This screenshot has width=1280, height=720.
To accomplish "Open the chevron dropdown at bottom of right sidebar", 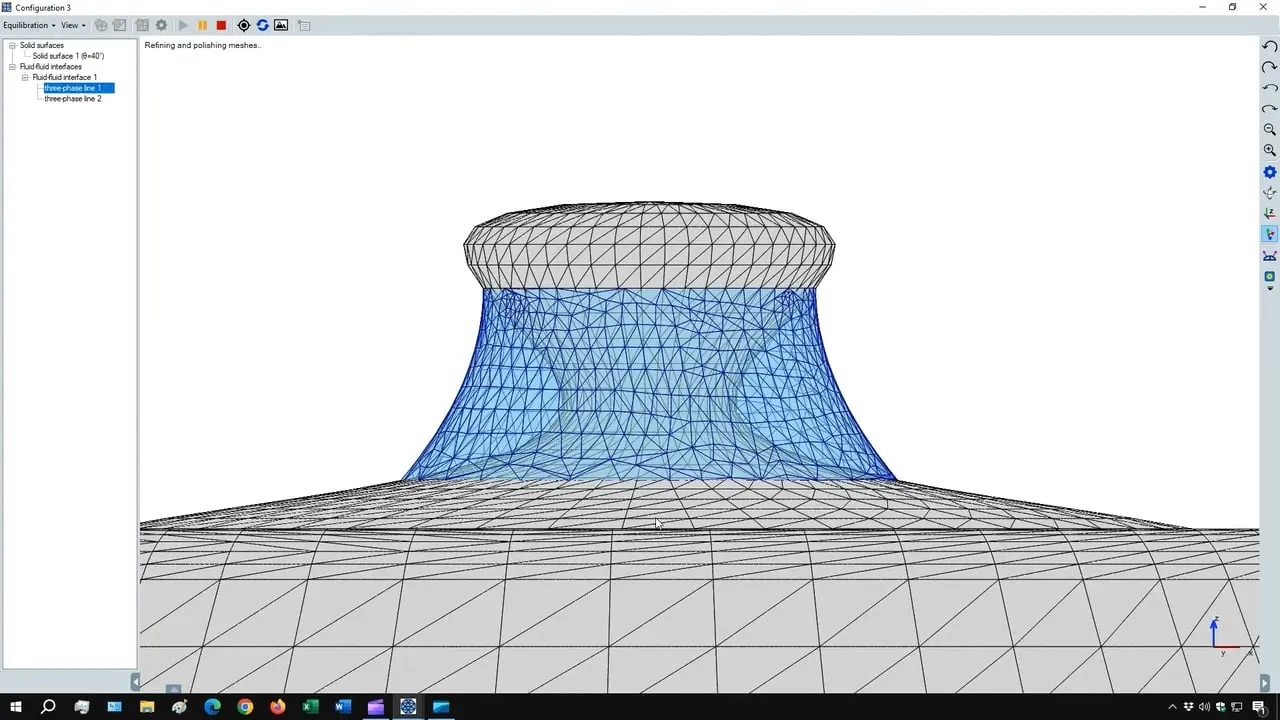I will tap(1269, 290).
